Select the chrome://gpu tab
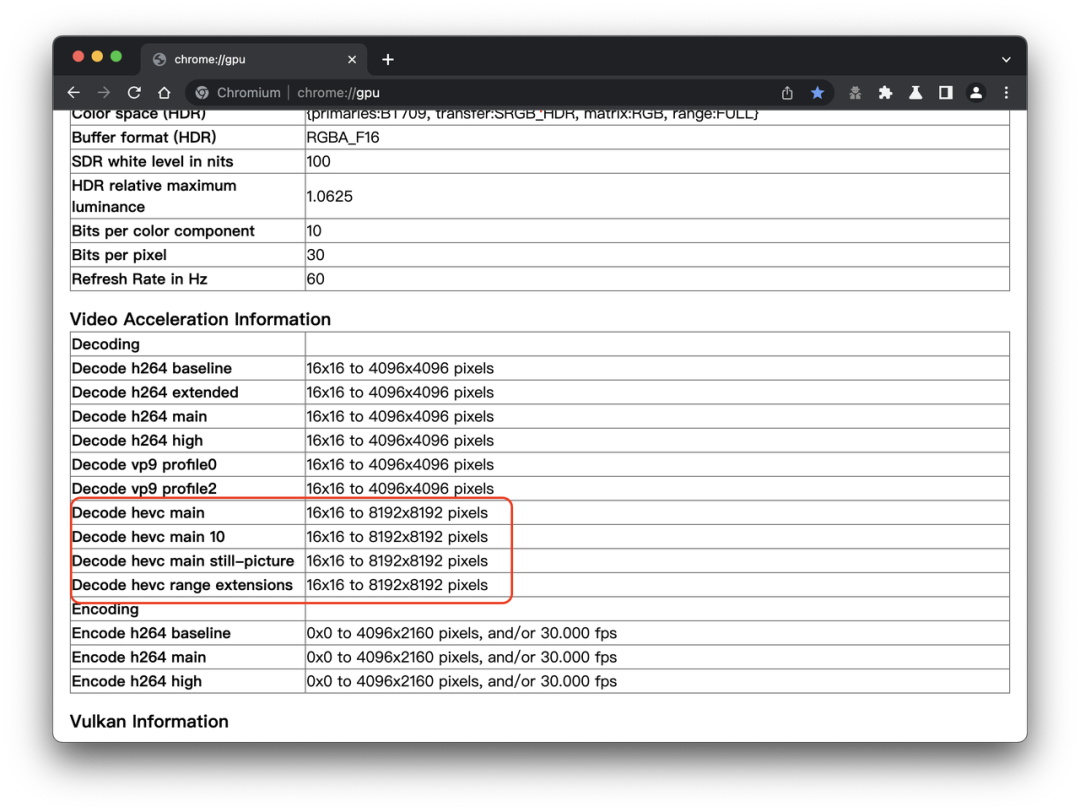This screenshot has height=812, width=1080. point(253,60)
